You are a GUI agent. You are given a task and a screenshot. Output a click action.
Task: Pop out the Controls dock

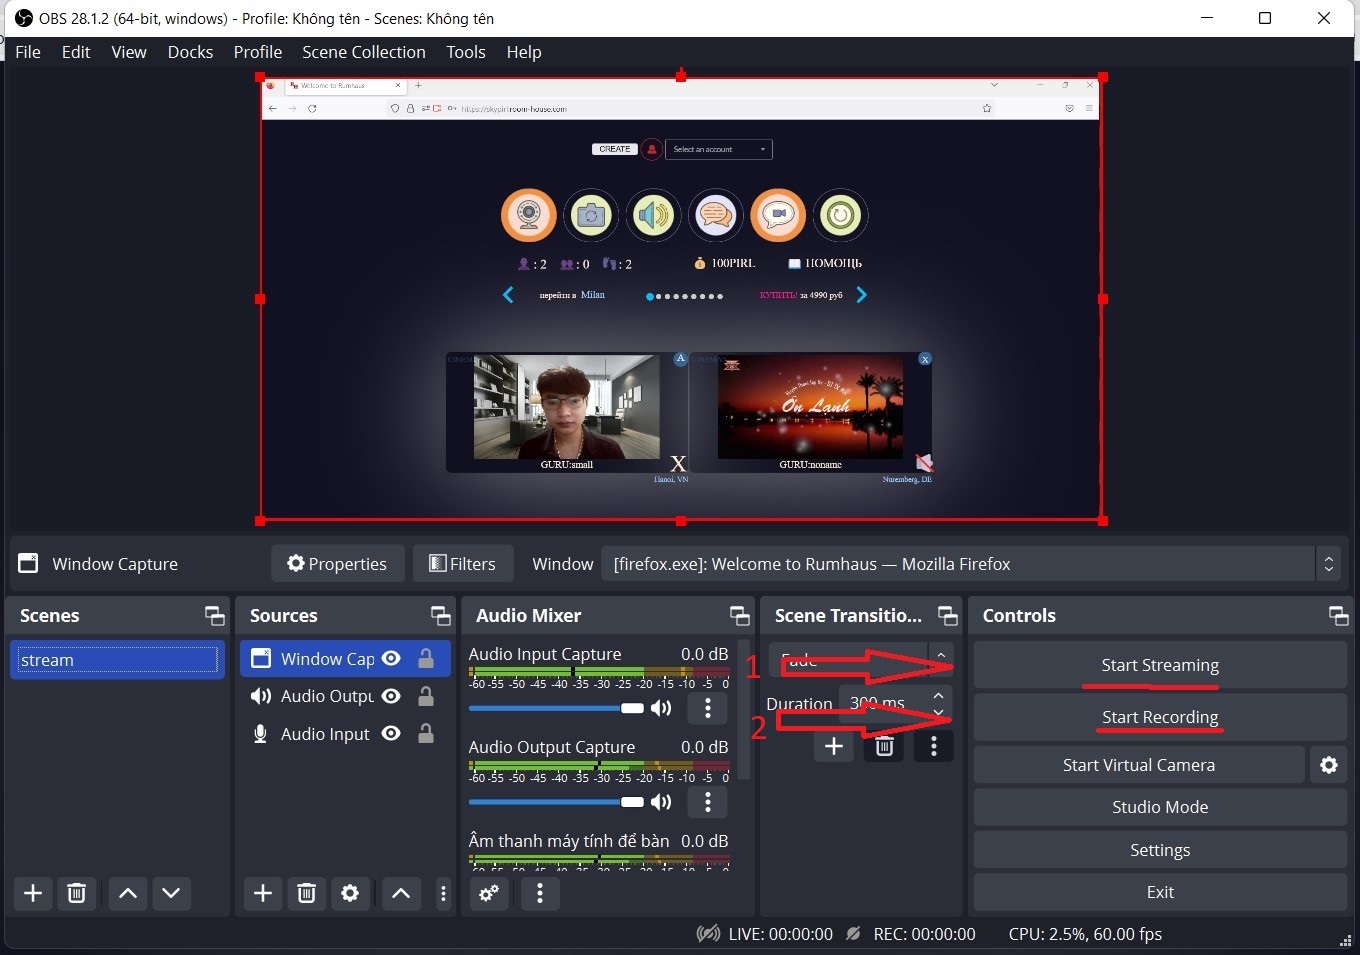1338,616
